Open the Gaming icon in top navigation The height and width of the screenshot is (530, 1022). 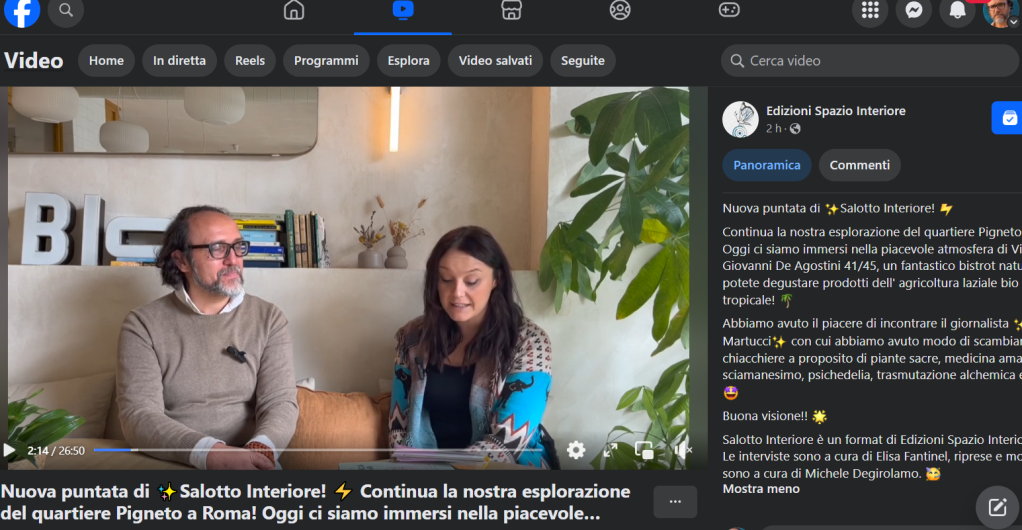pyautogui.click(x=729, y=11)
